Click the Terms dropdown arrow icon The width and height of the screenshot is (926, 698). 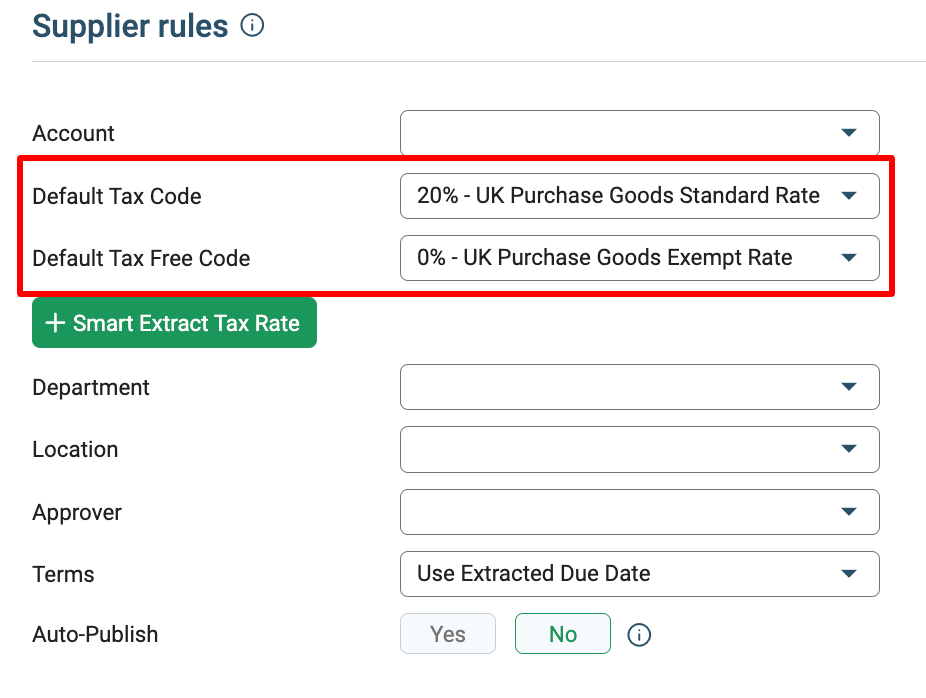(x=849, y=573)
